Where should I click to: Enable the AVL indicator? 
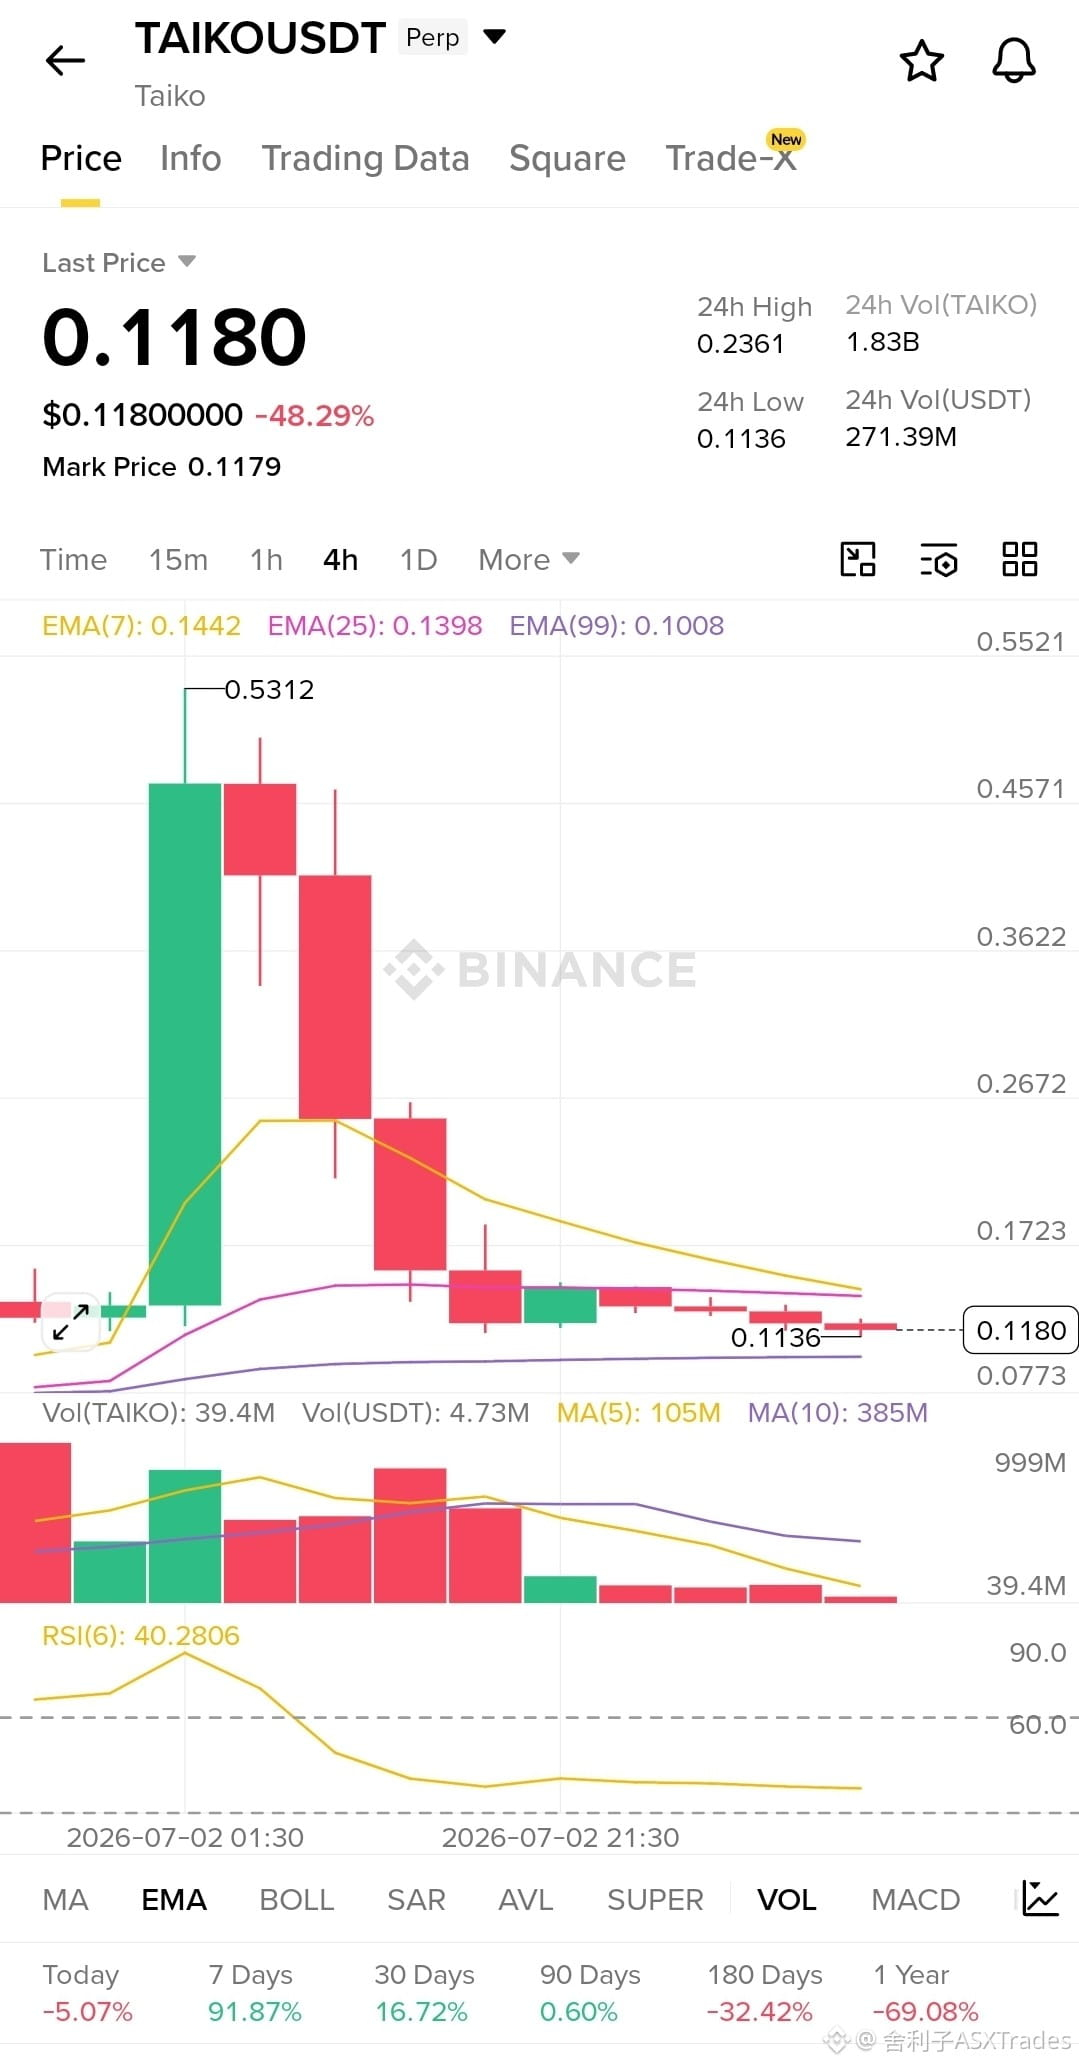[x=526, y=1899]
